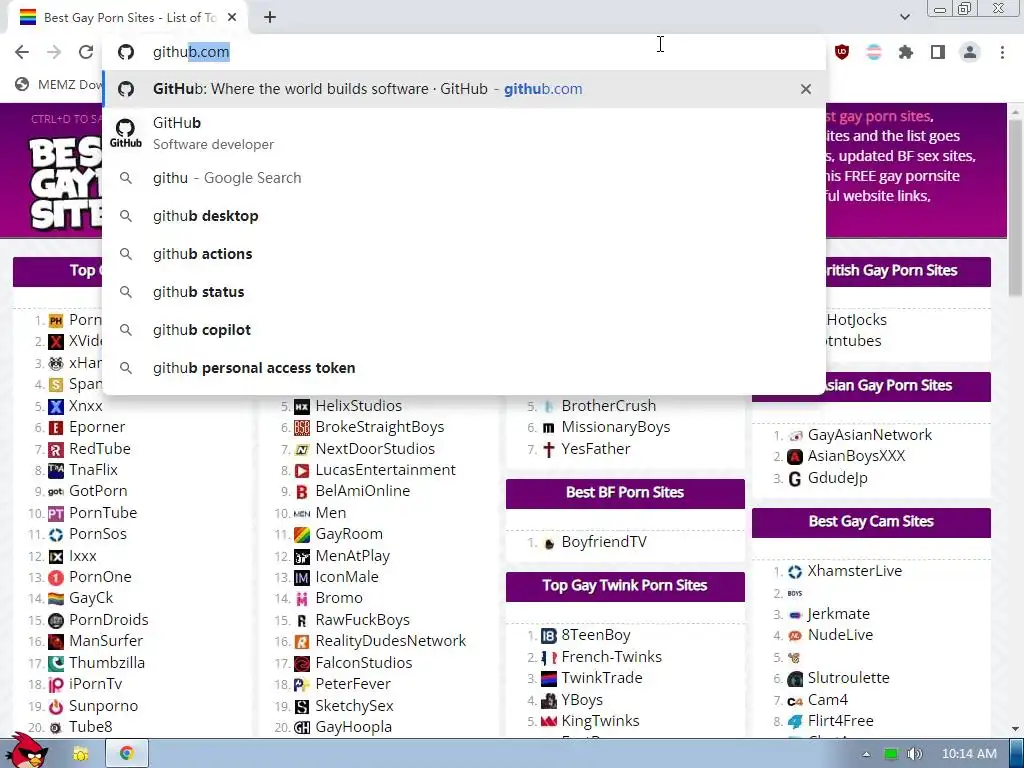Click the browser back arrow
Viewport: 1024px width, 768px height.
point(22,52)
